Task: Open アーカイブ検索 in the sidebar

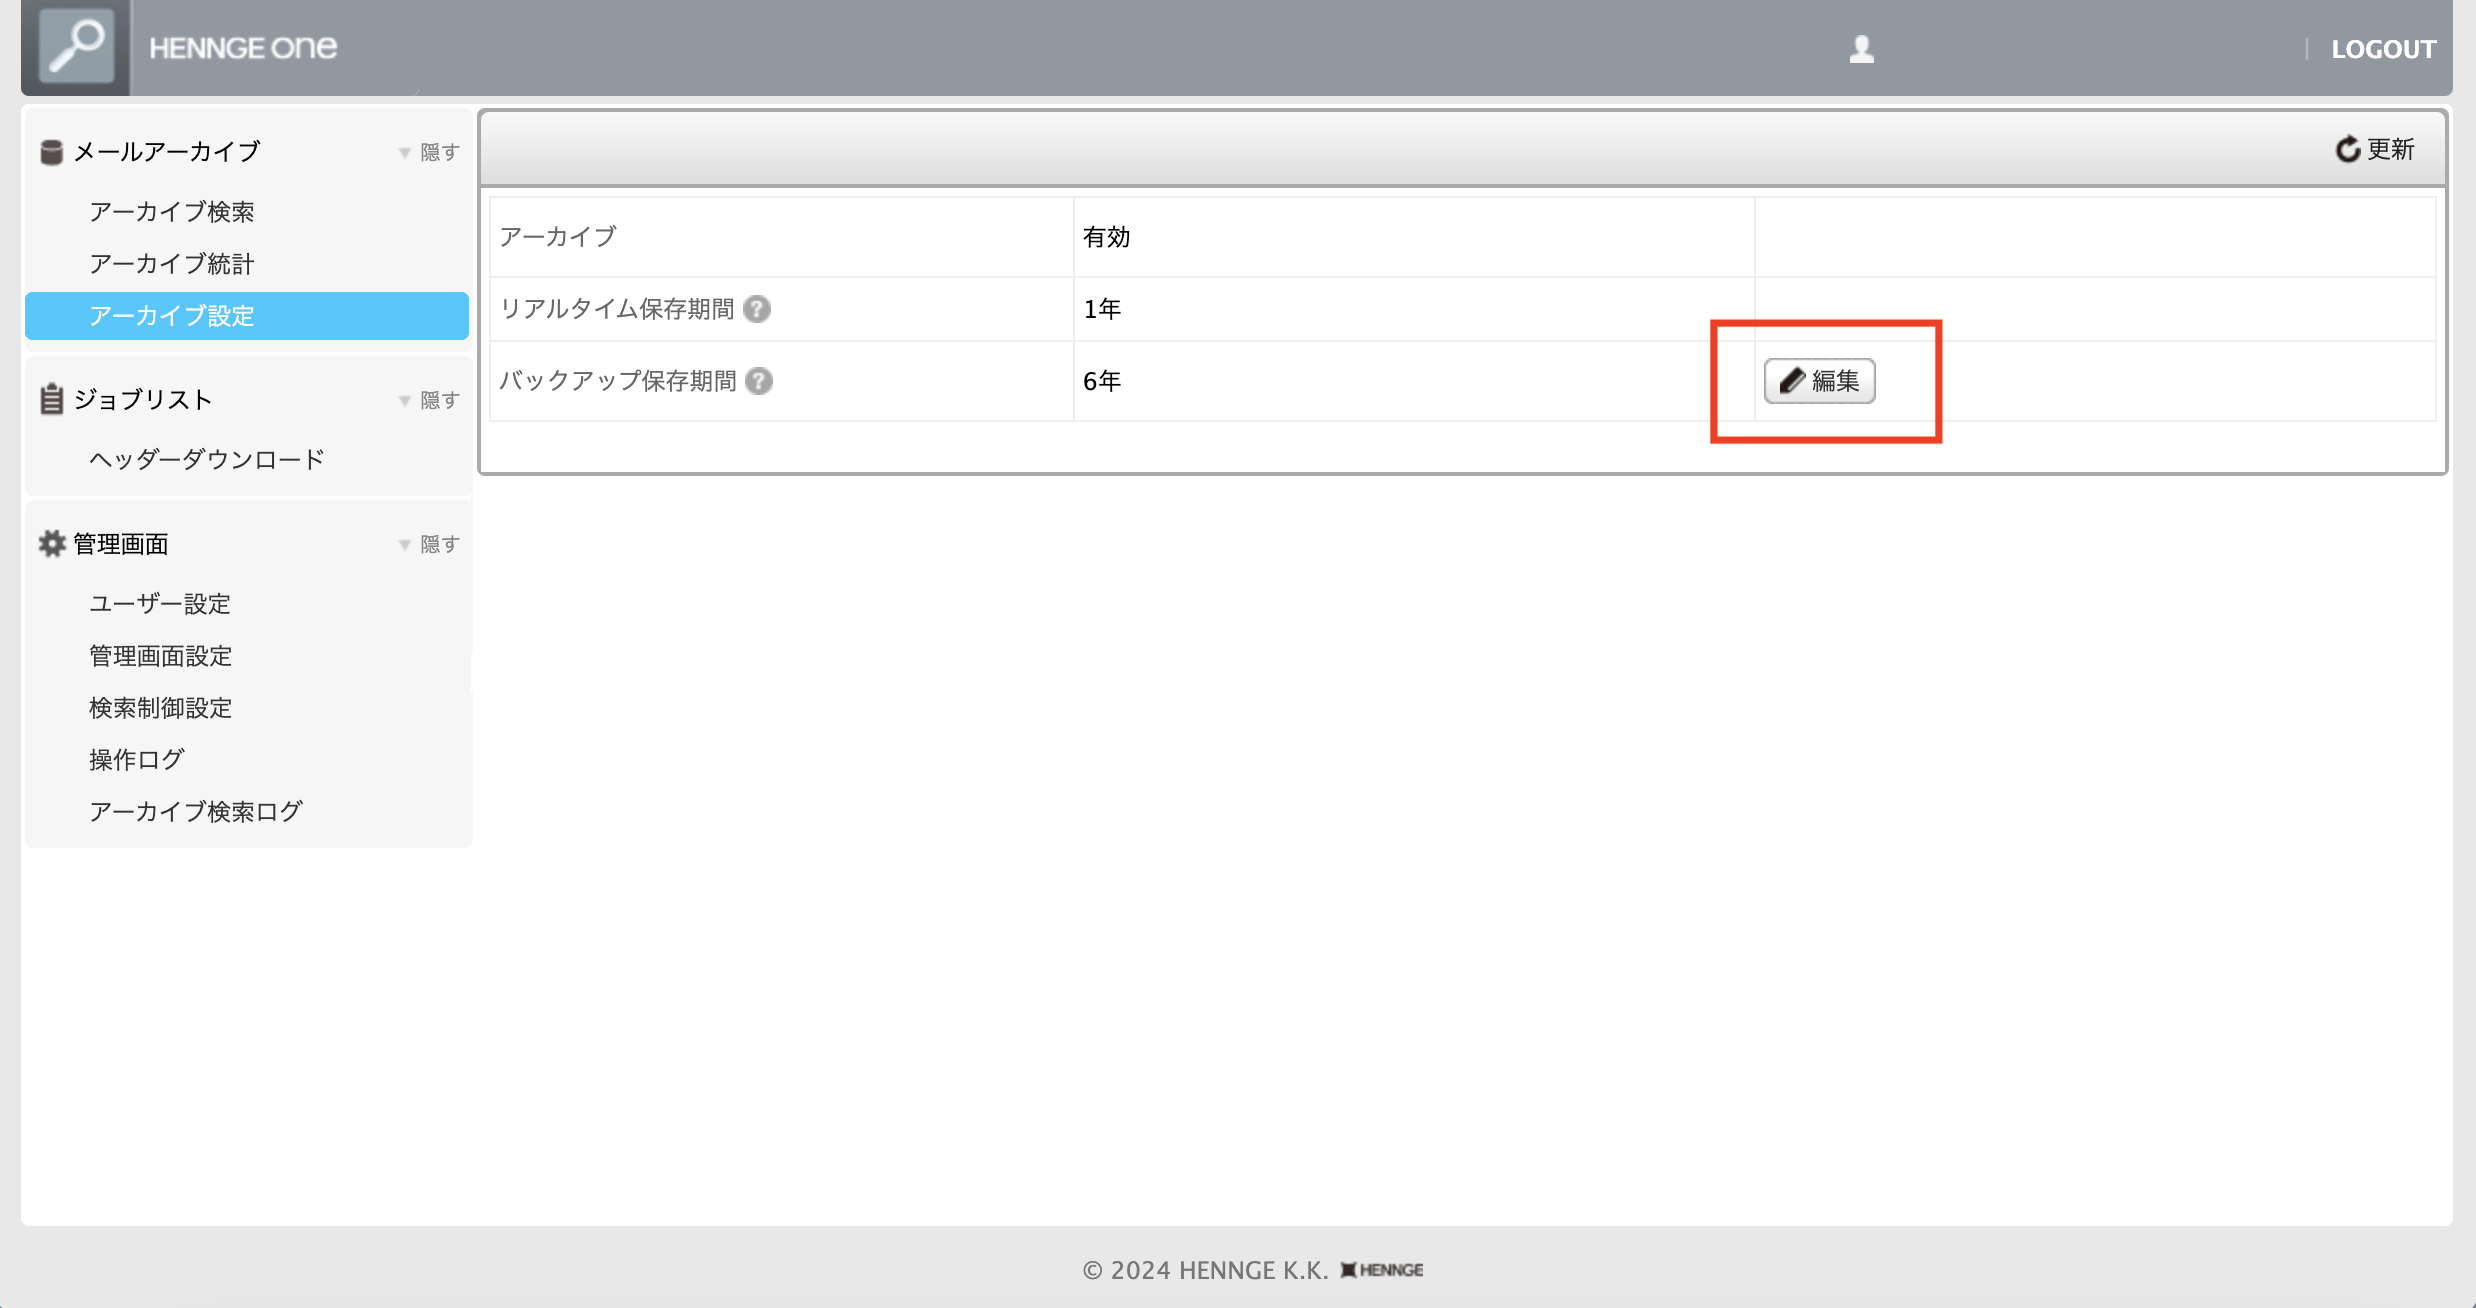Action: click(x=172, y=212)
